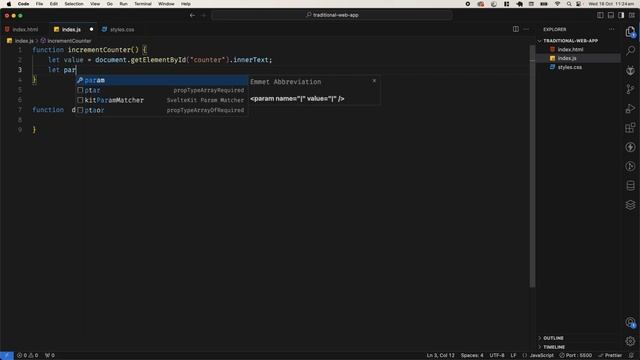Close the Emmet Abbreviation details pane
Screen dimensions: 640x360
pyautogui.click(x=374, y=81)
